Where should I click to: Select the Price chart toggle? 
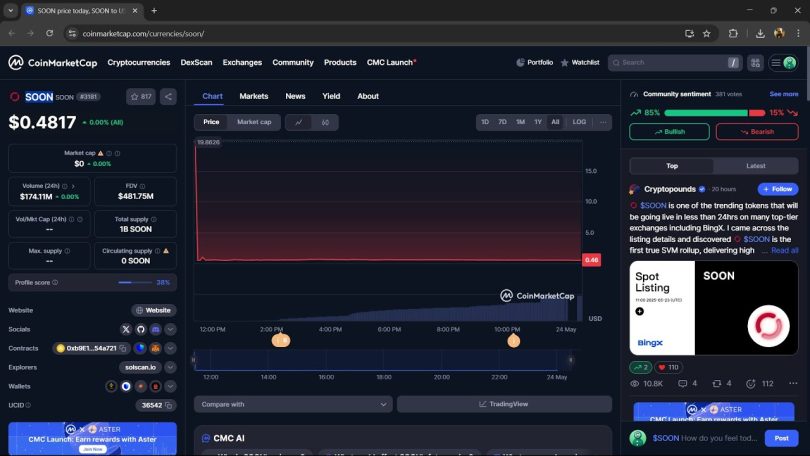(211, 122)
